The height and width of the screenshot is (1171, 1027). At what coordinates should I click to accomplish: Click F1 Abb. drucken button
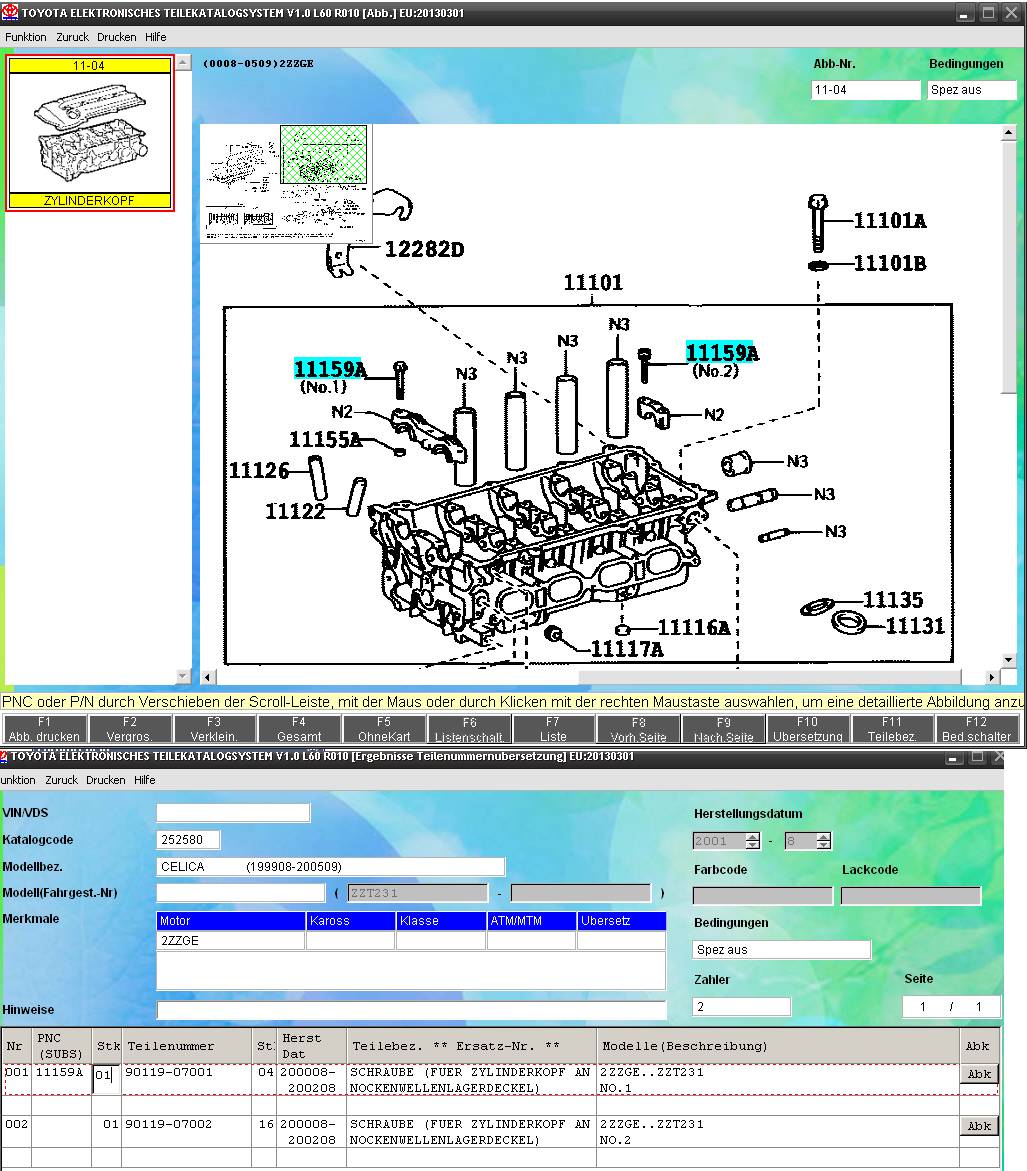[x=44, y=729]
